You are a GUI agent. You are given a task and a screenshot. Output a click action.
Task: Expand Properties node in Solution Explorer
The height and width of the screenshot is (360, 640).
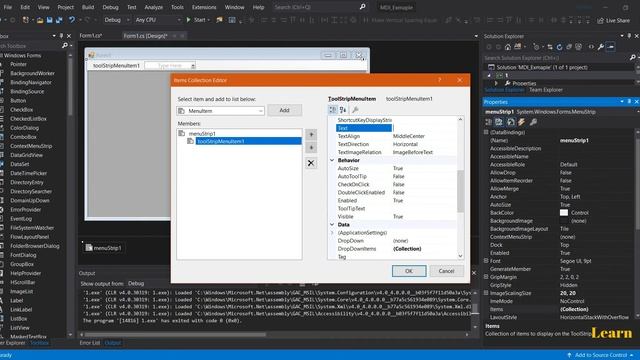click(x=496, y=83)
